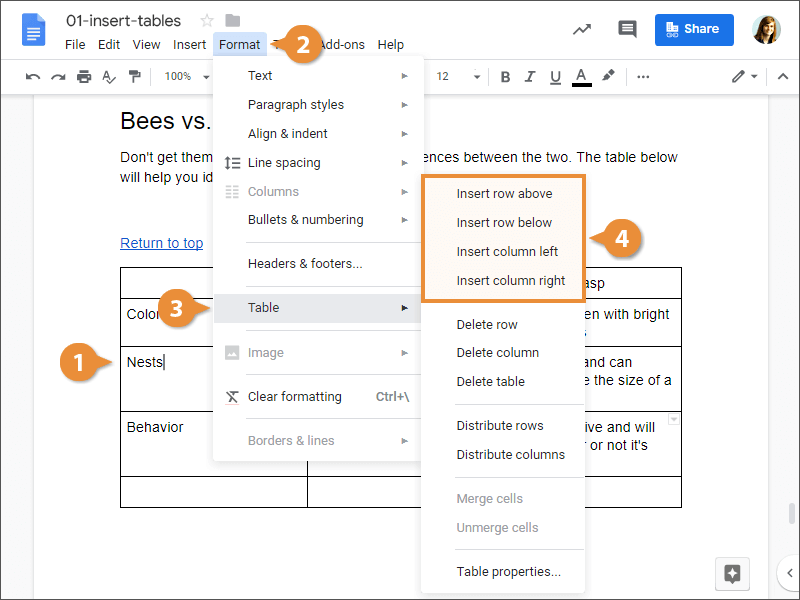800x600 pixels.
Task: Click the Format menu
Action: (x=239, y=44)
